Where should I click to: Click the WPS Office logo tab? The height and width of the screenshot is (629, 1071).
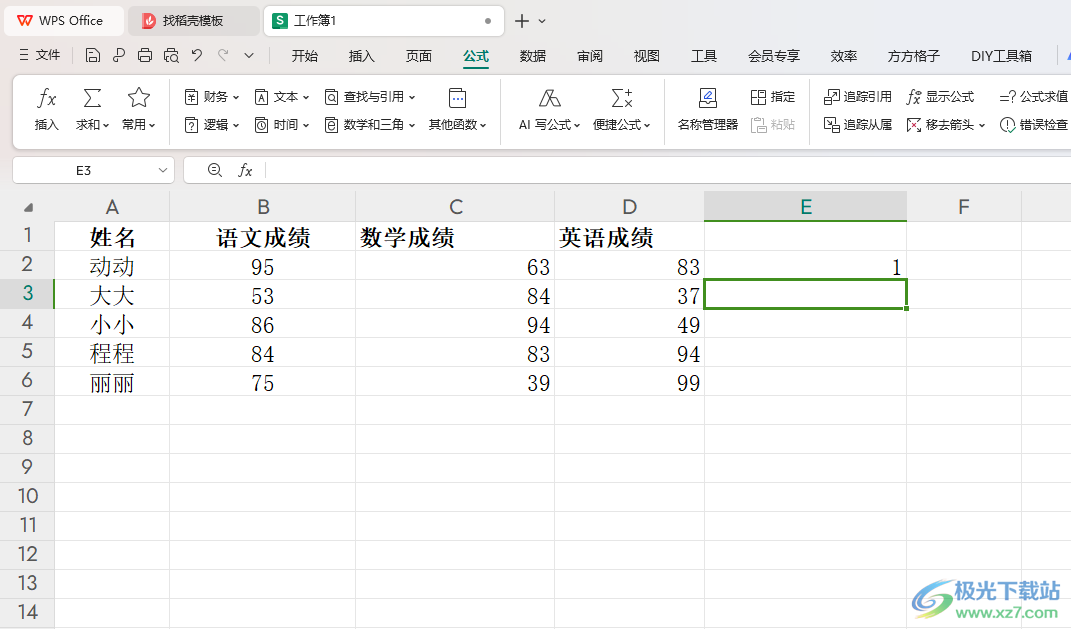click(63, 21)
